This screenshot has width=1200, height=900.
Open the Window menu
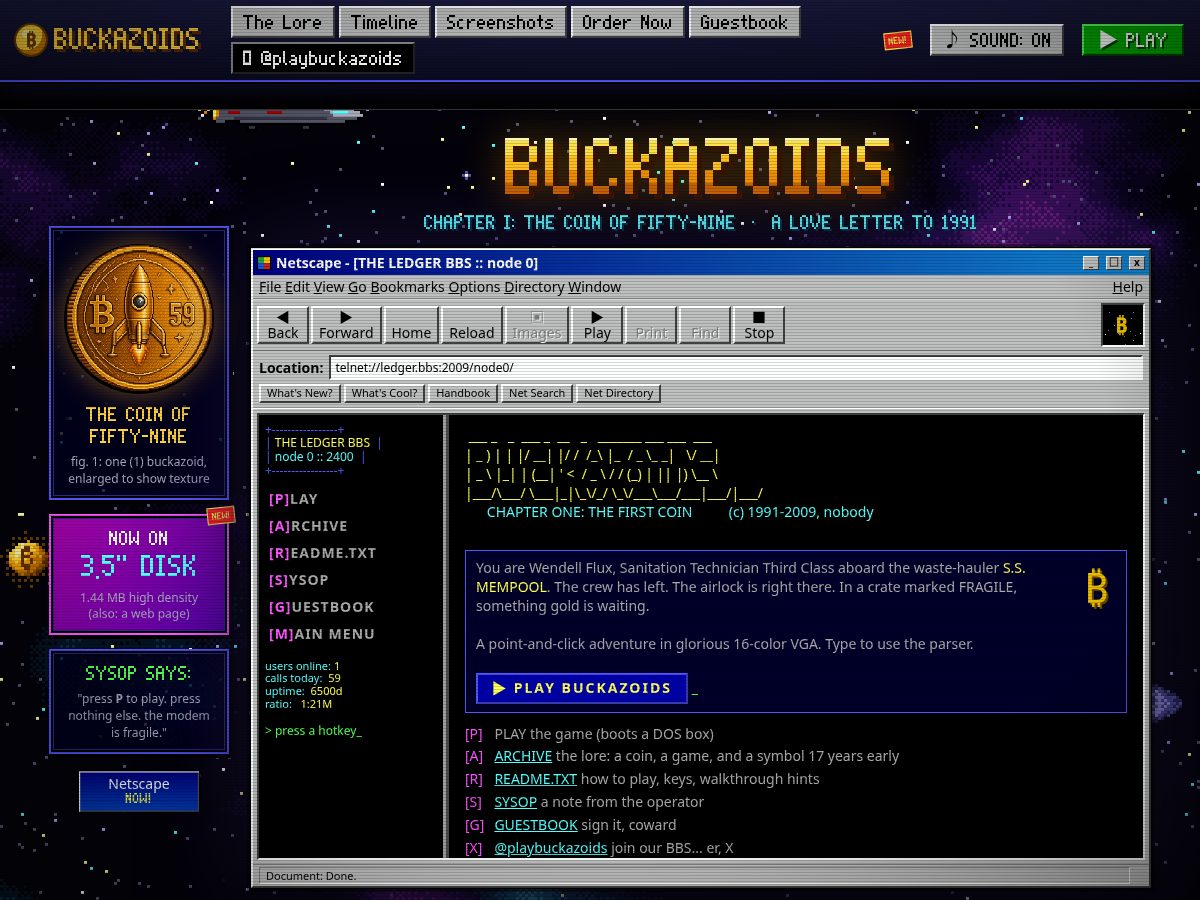(595, 287)
